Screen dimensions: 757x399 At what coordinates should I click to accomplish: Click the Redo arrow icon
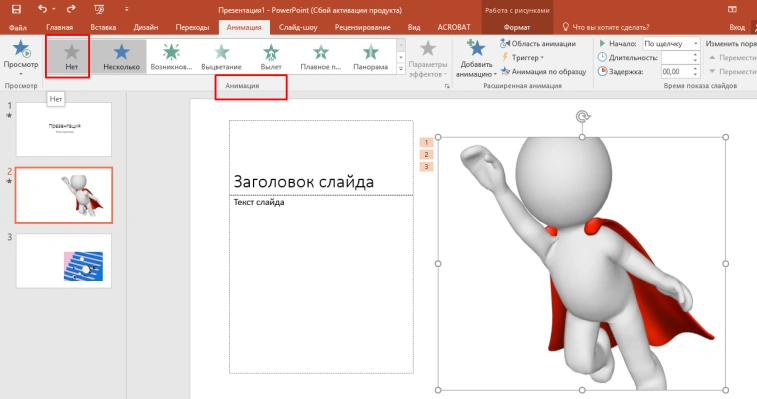point(71,9)
